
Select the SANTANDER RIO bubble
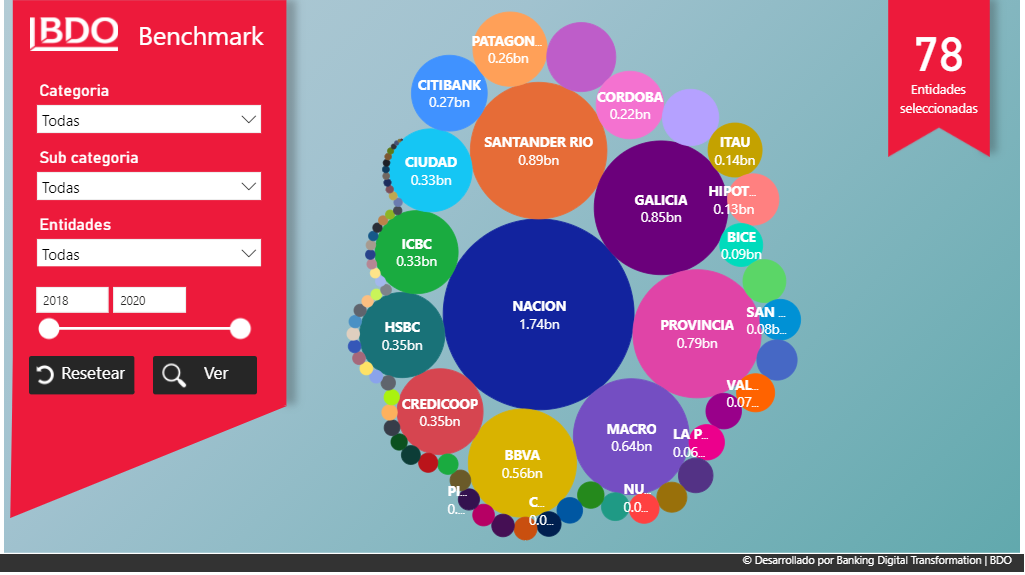coord(539,150)
